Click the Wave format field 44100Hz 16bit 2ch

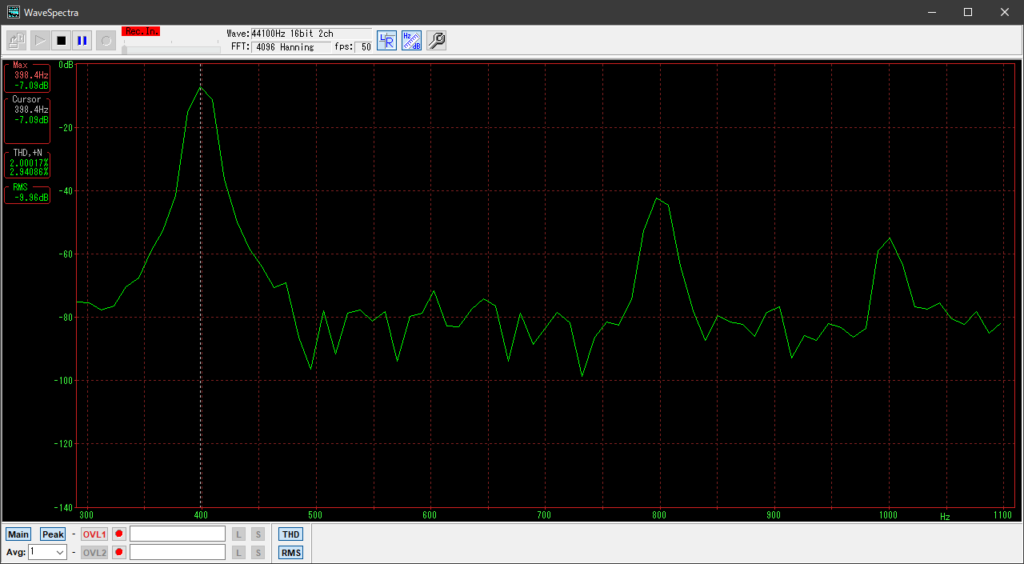(310, 33)
